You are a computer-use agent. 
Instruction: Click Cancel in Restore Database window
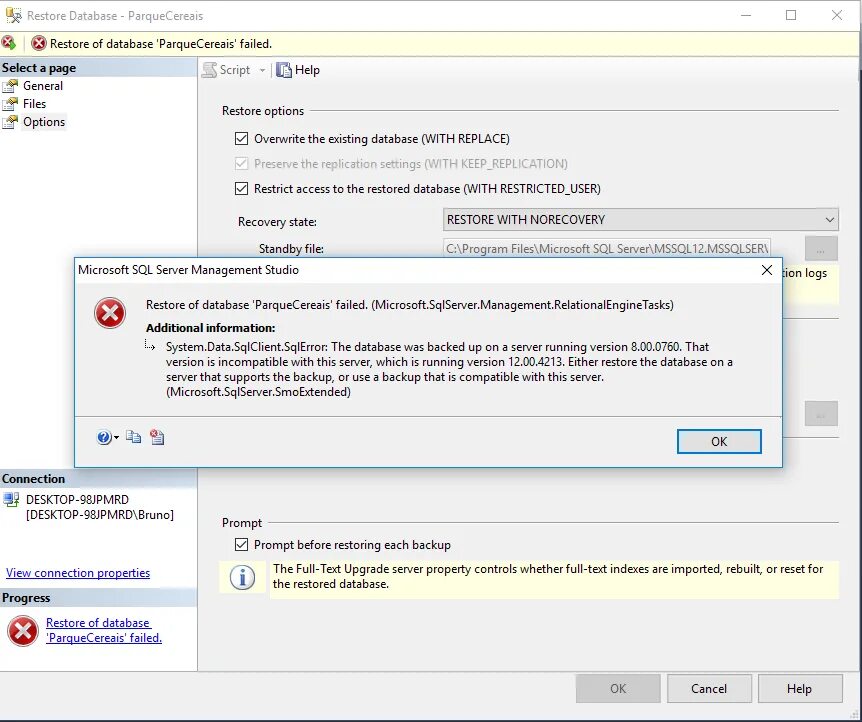coord(709,688)
